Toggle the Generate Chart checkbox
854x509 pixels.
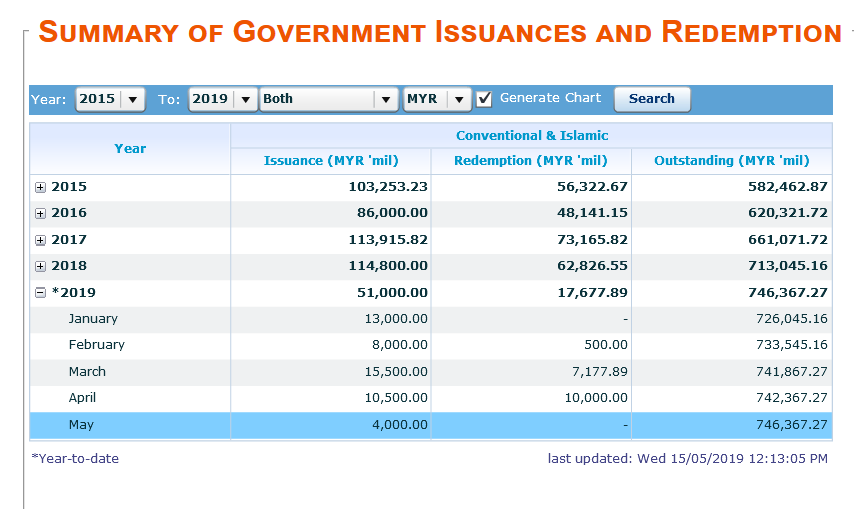point(484,99)
